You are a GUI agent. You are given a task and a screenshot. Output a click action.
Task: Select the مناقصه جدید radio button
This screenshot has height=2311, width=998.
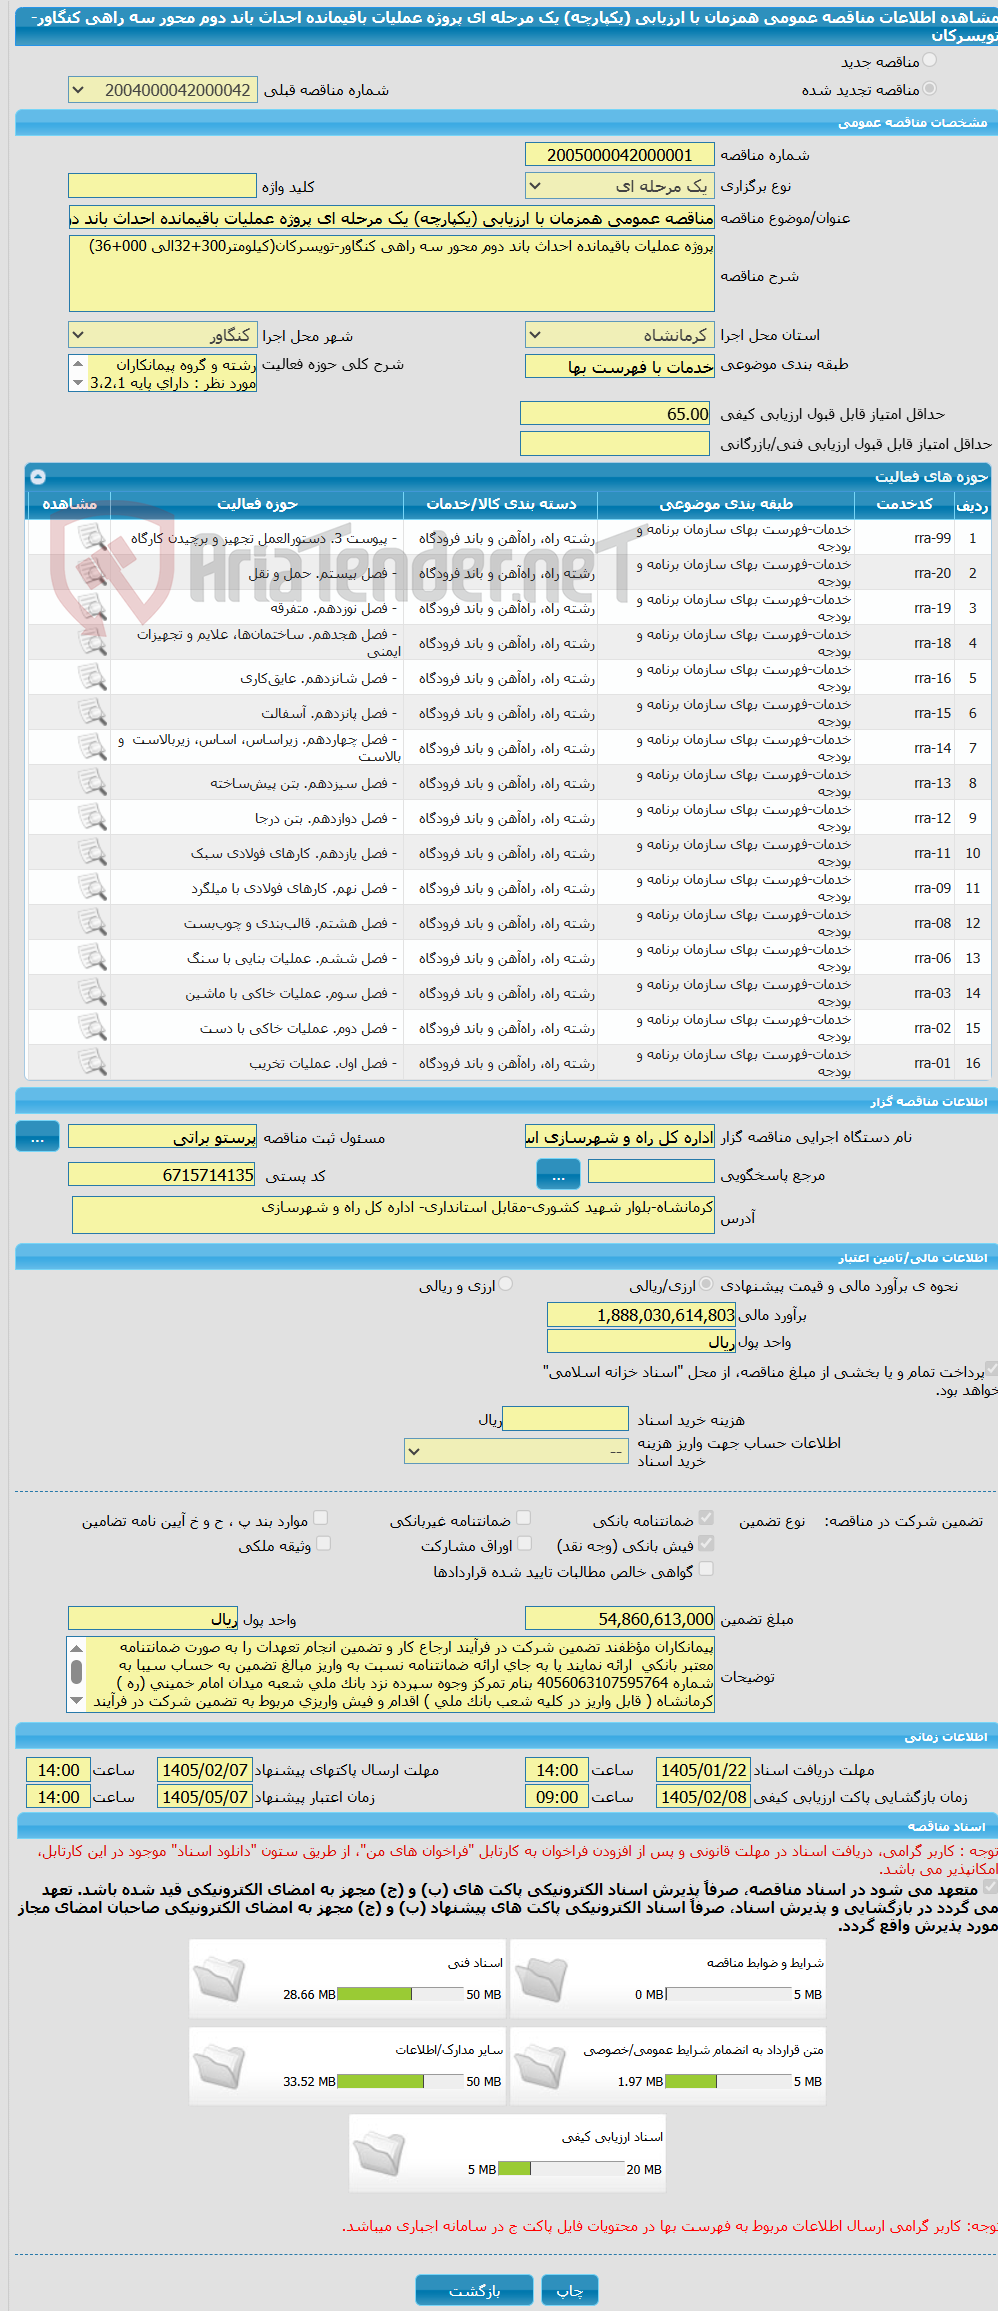(x=929, y=61)
